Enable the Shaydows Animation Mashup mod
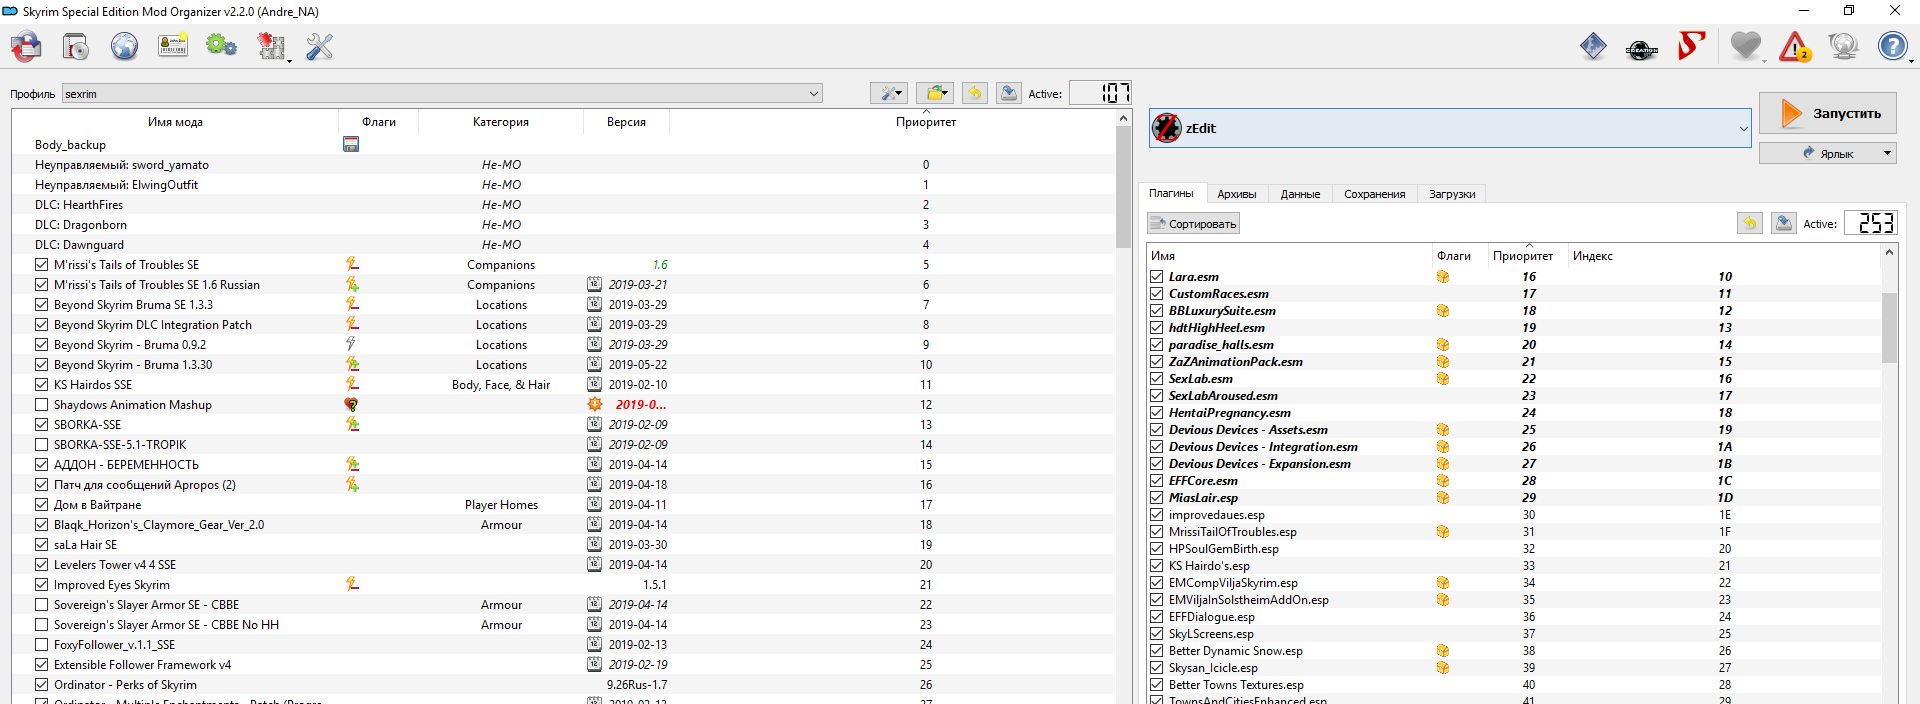 pos(41,405)
